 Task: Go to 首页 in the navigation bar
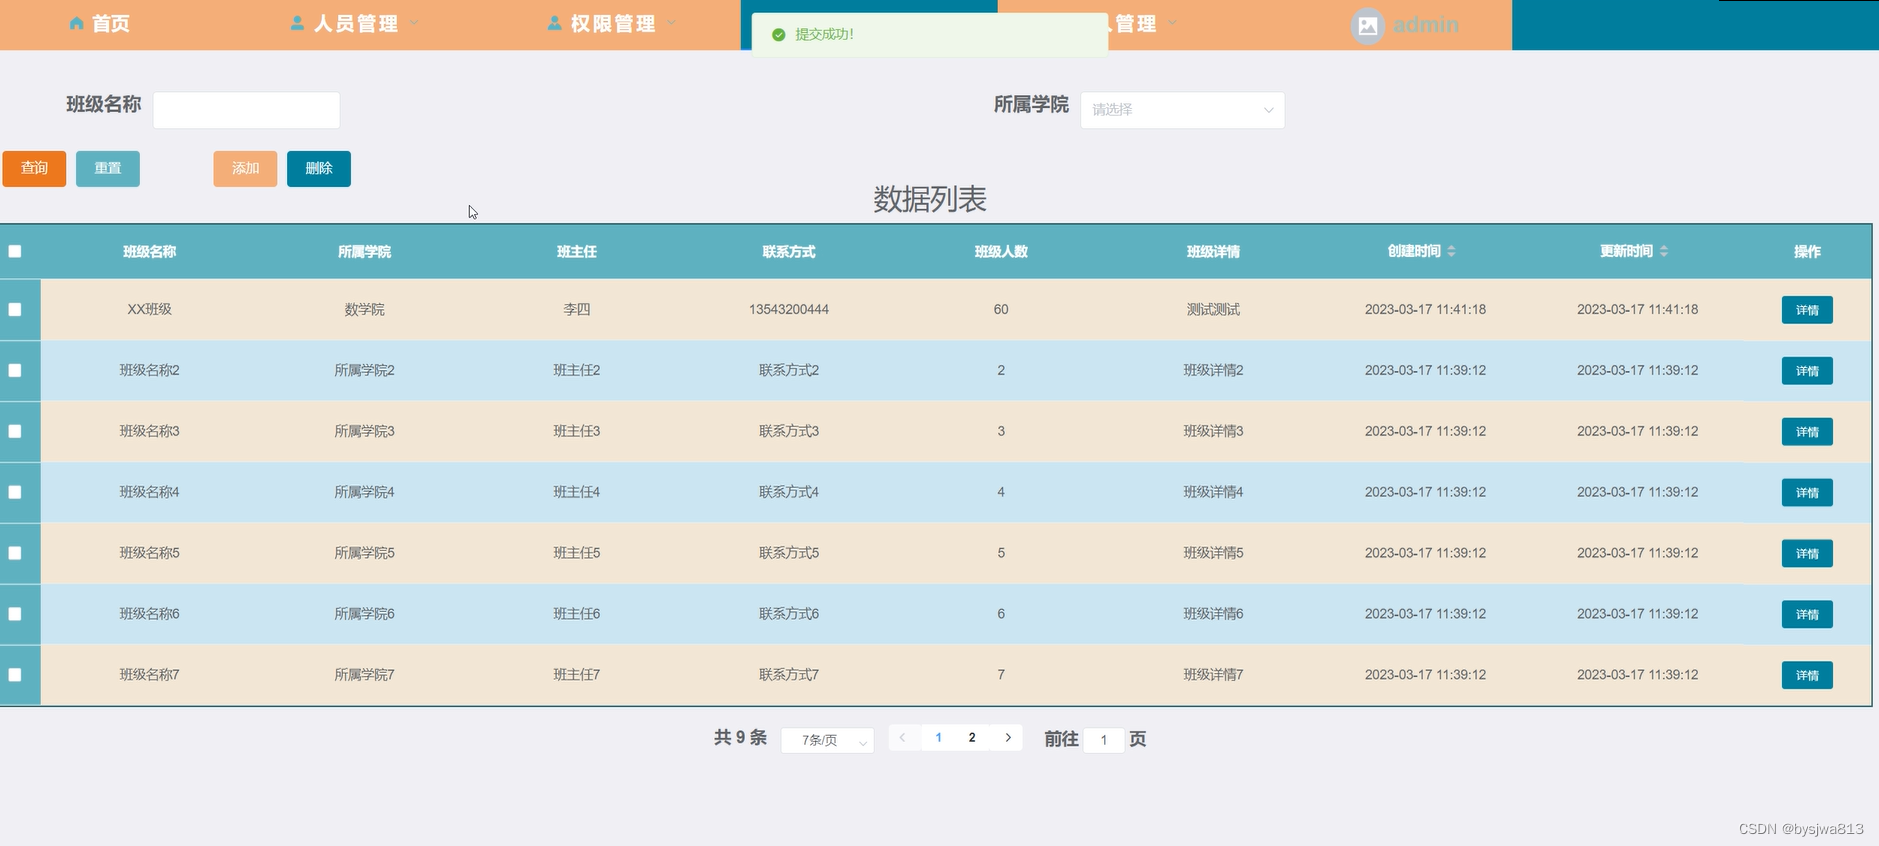[110, 23]
